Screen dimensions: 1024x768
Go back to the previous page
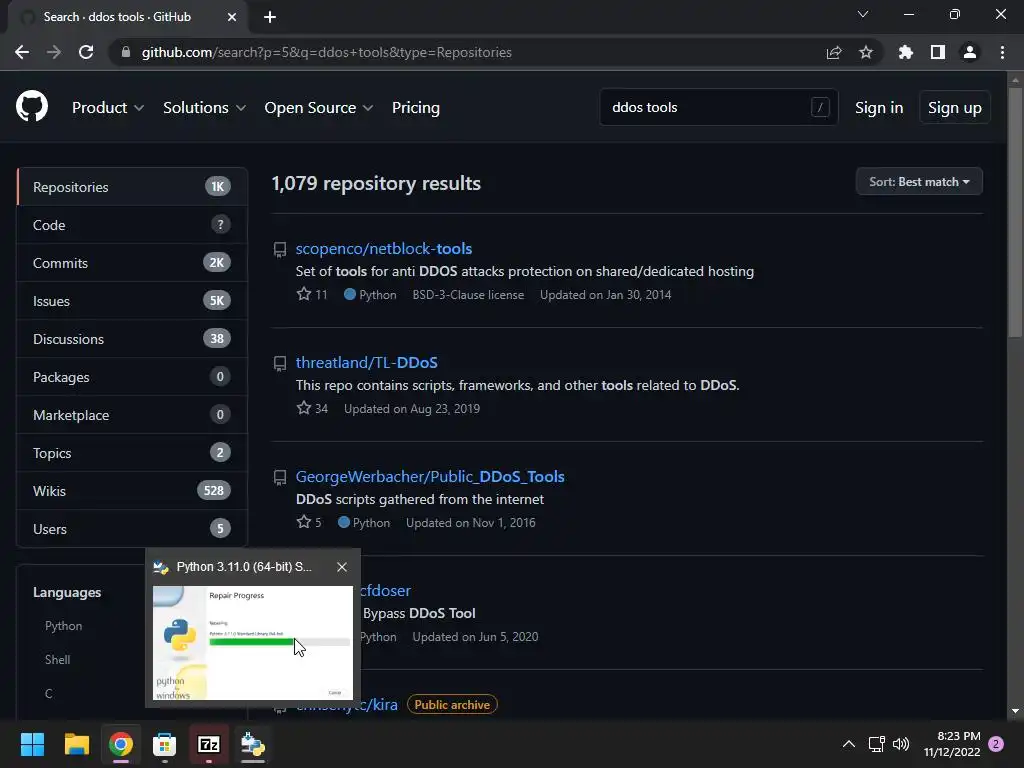pyautogui.click(x=22, y=52)
